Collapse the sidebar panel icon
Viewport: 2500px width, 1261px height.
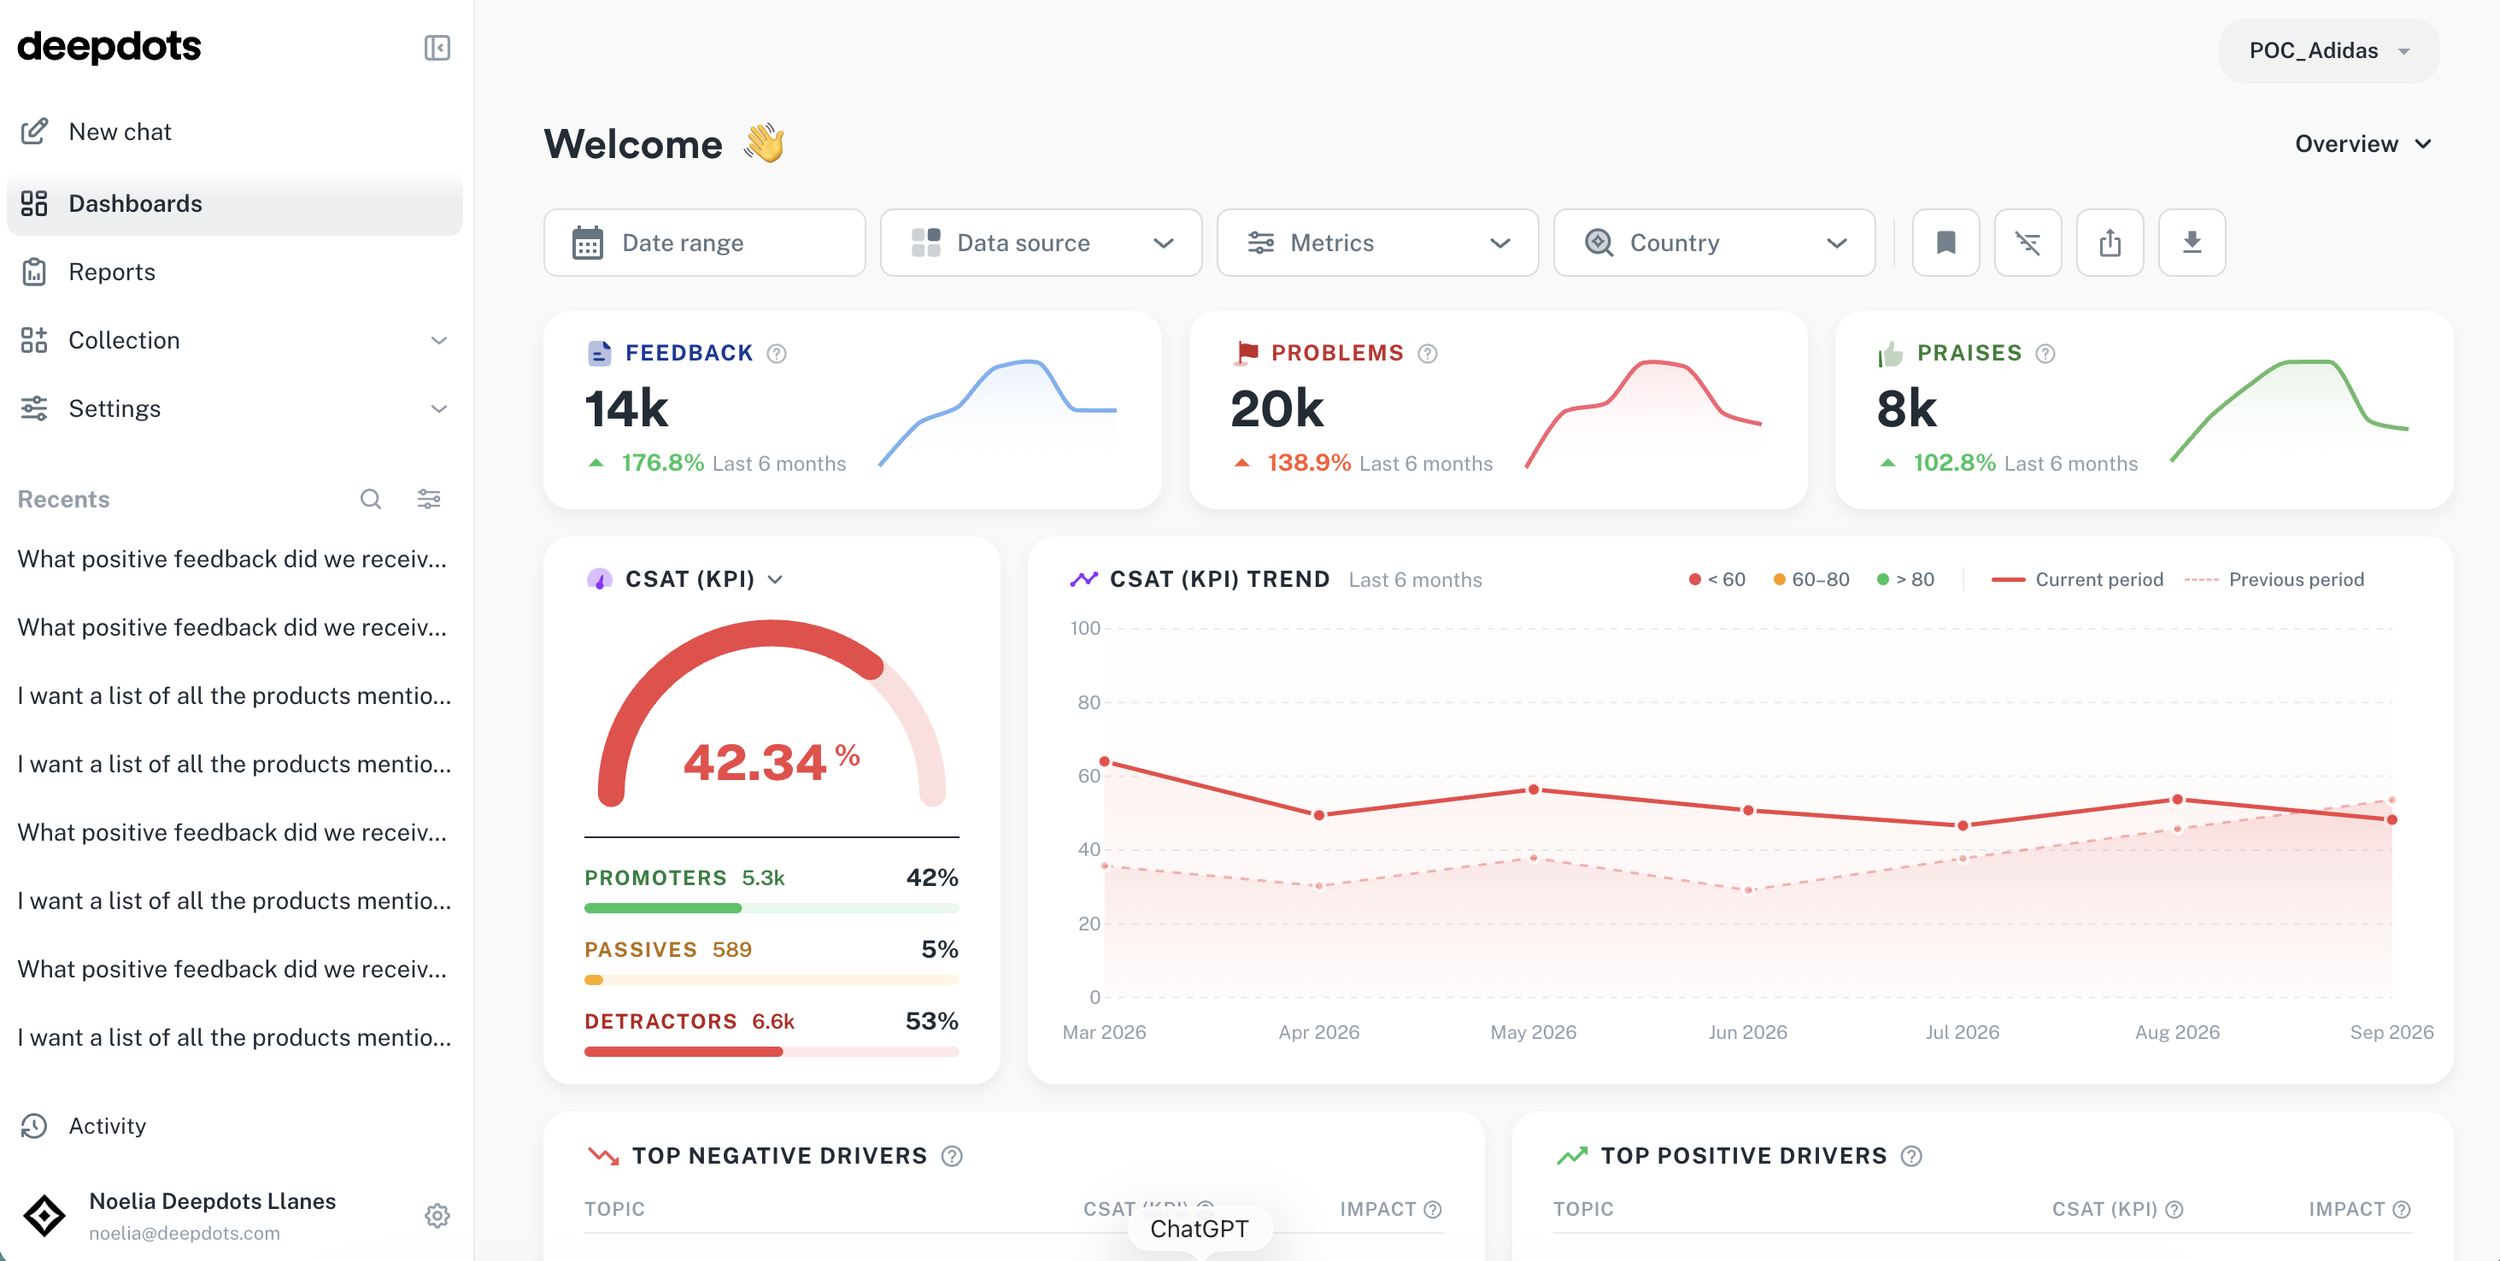click(x=437, y=48)
